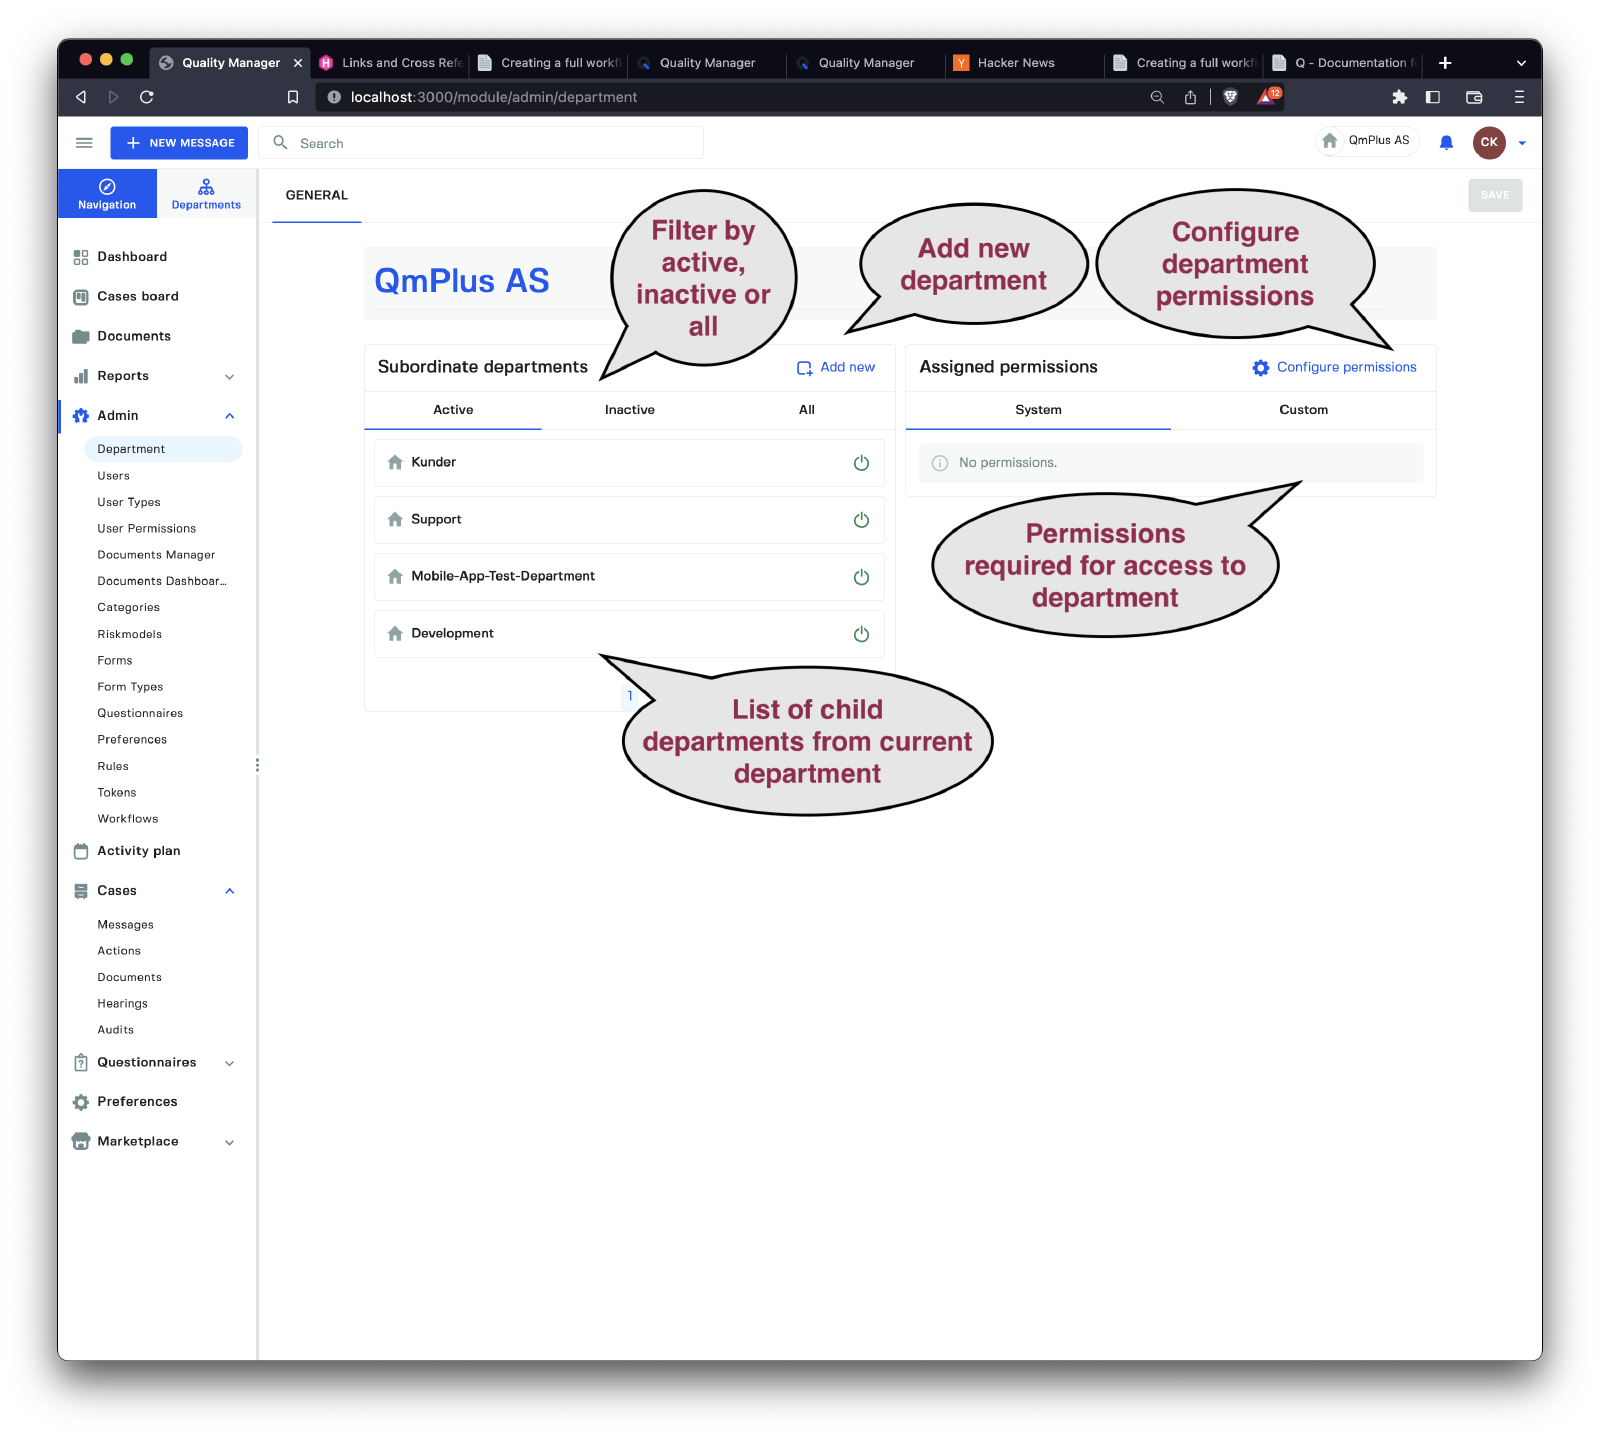This screenshot has width=1600, height=1437.
Task: Deactivate the Support department power toggle
Action: [861, 520]
